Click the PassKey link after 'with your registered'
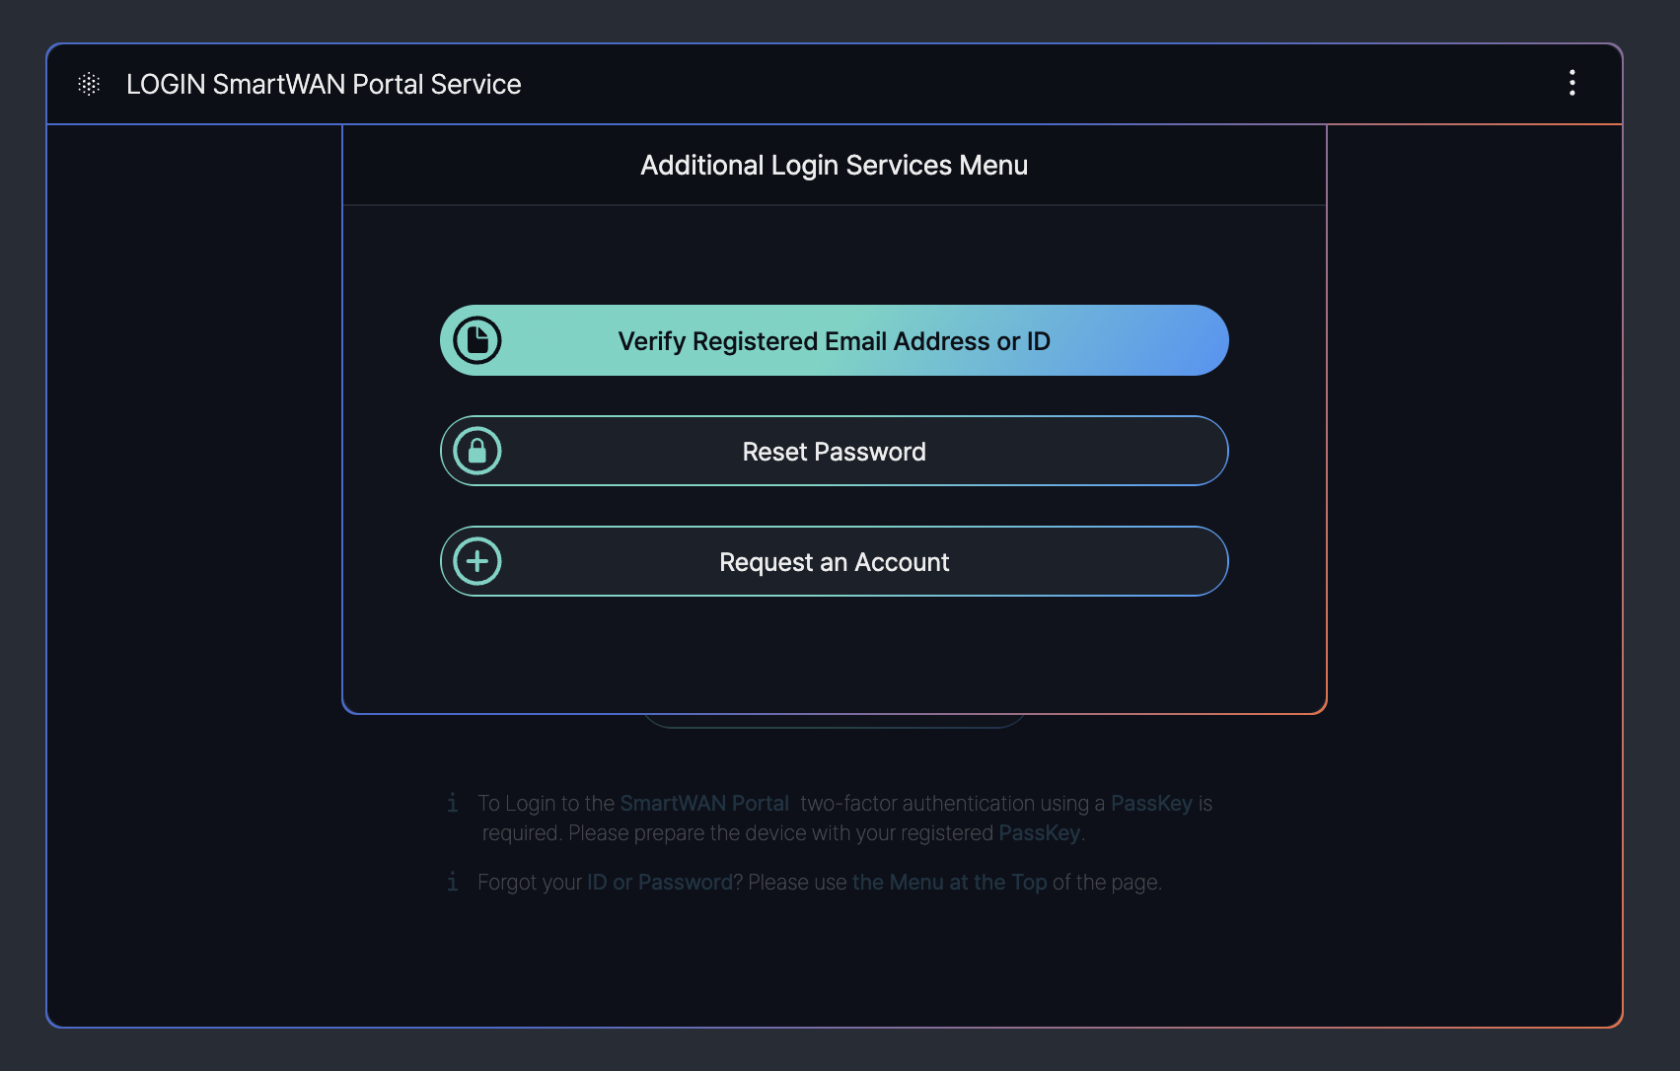Viewport: 1680px width, 1071px height. click(x=1039, y=833)
